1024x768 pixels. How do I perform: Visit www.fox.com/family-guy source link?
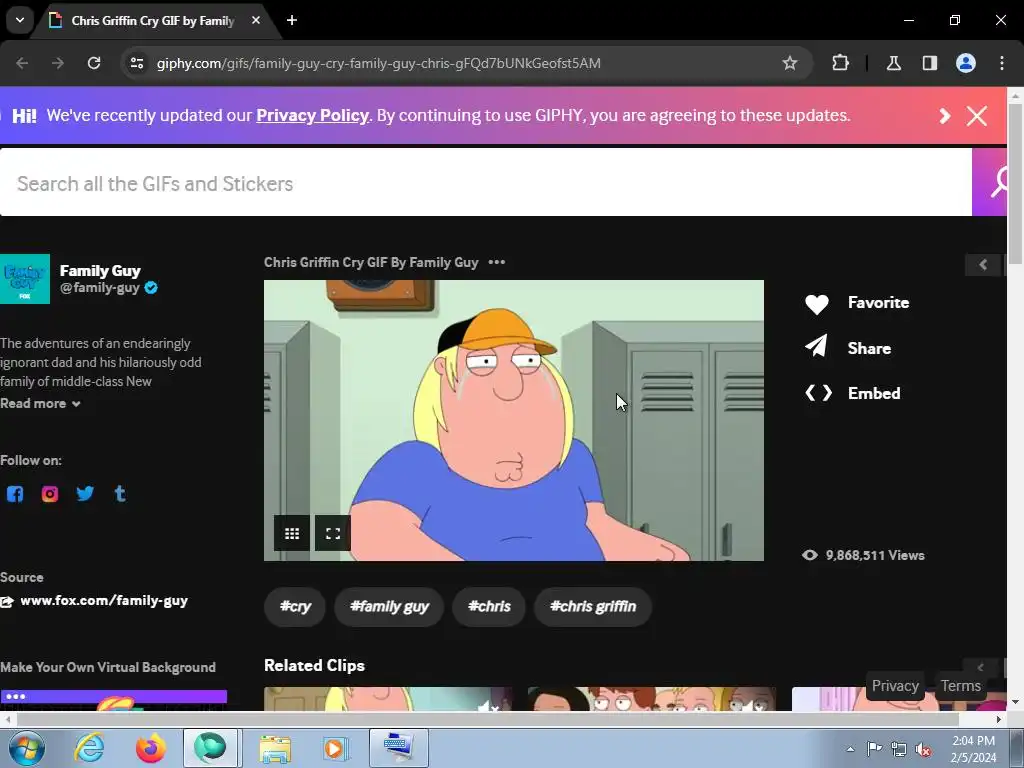click(104, 601)
